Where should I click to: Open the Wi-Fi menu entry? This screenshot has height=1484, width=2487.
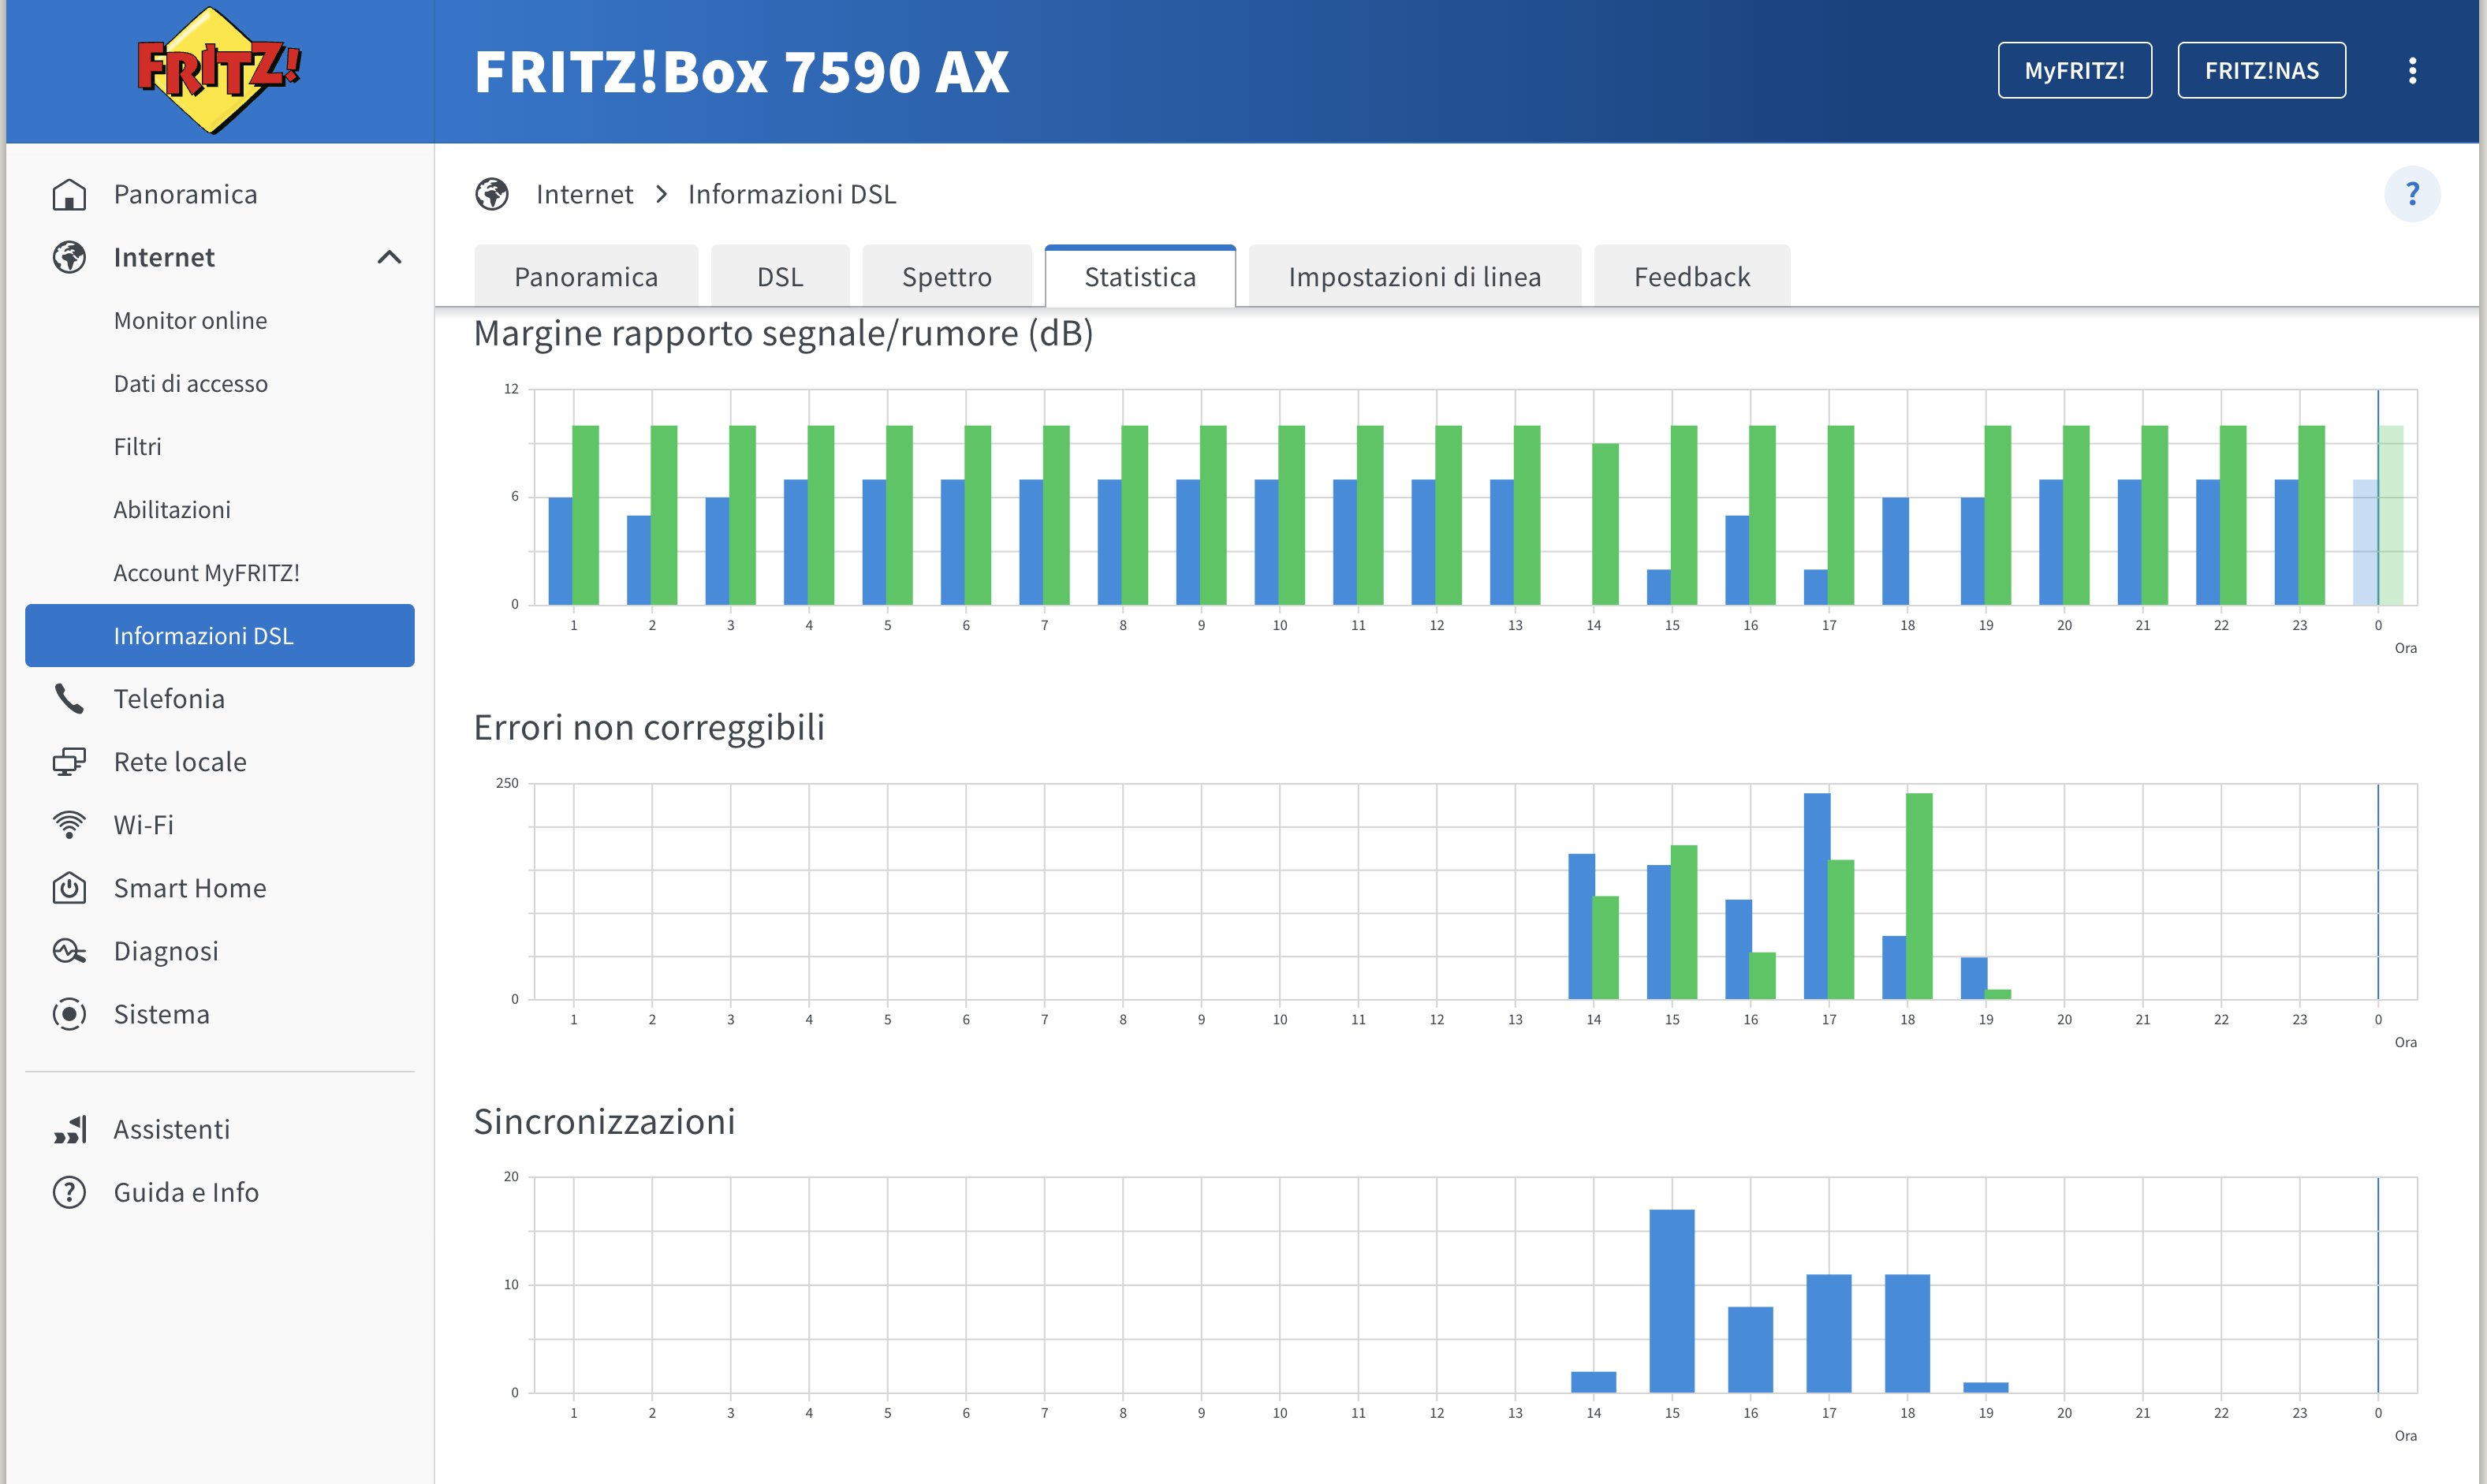[220, 825]
